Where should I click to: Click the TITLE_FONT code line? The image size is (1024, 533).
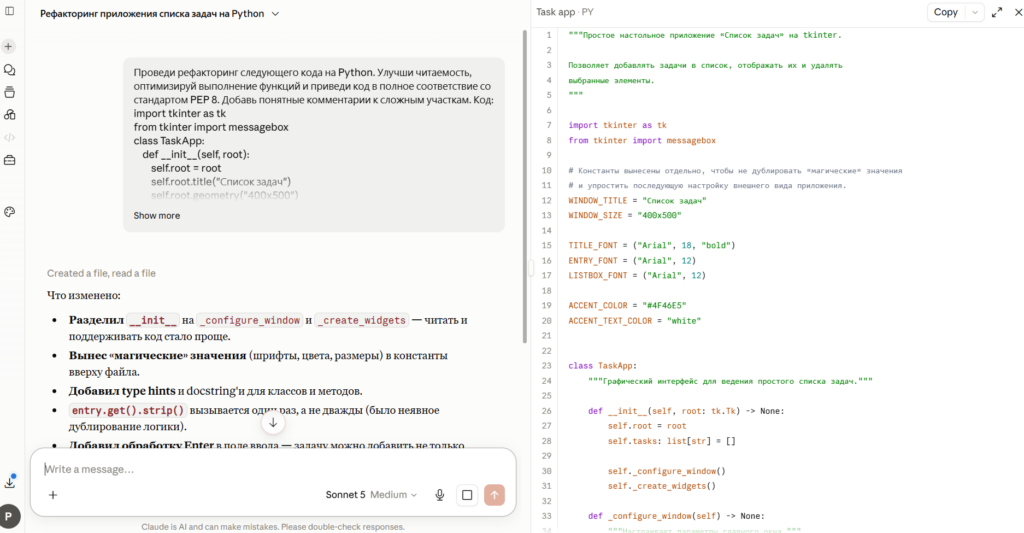pyautogui.click(x=652, y=245)
